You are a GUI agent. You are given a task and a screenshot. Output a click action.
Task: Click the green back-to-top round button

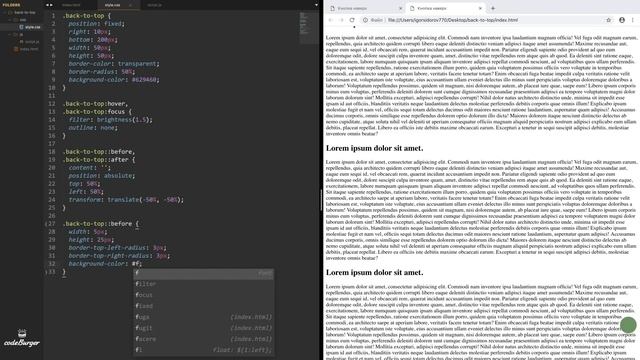[628, 325]
